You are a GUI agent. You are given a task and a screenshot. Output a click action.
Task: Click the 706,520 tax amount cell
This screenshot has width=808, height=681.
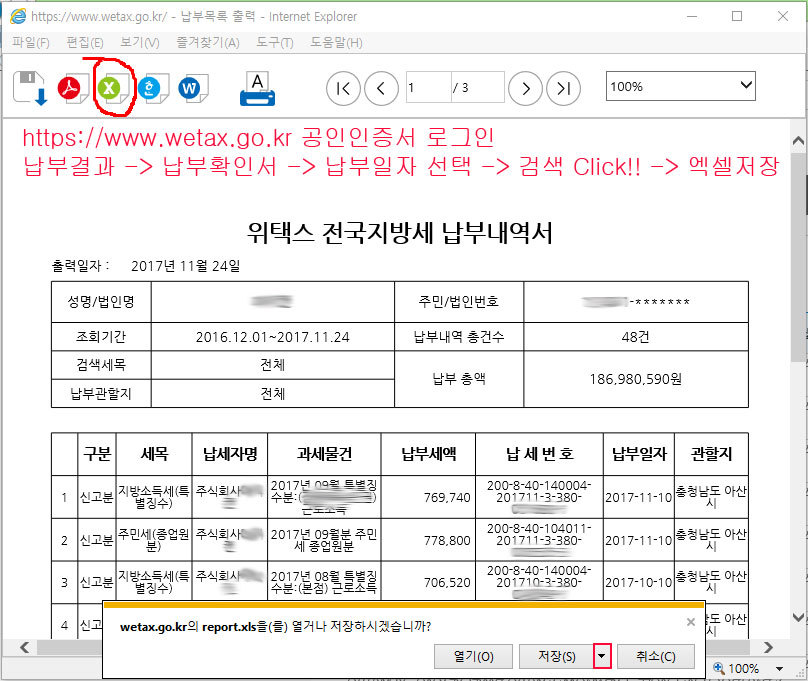tap(428, 582)
